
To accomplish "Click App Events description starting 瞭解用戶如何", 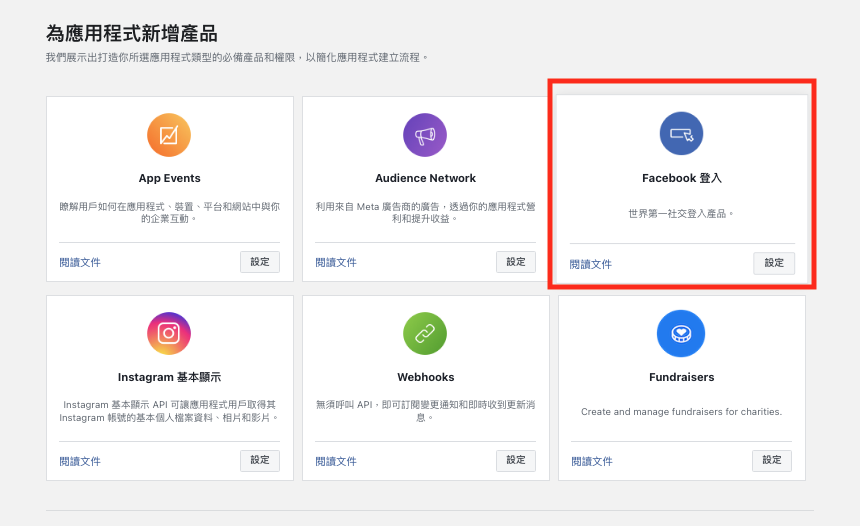I will [x=169, y=212].
